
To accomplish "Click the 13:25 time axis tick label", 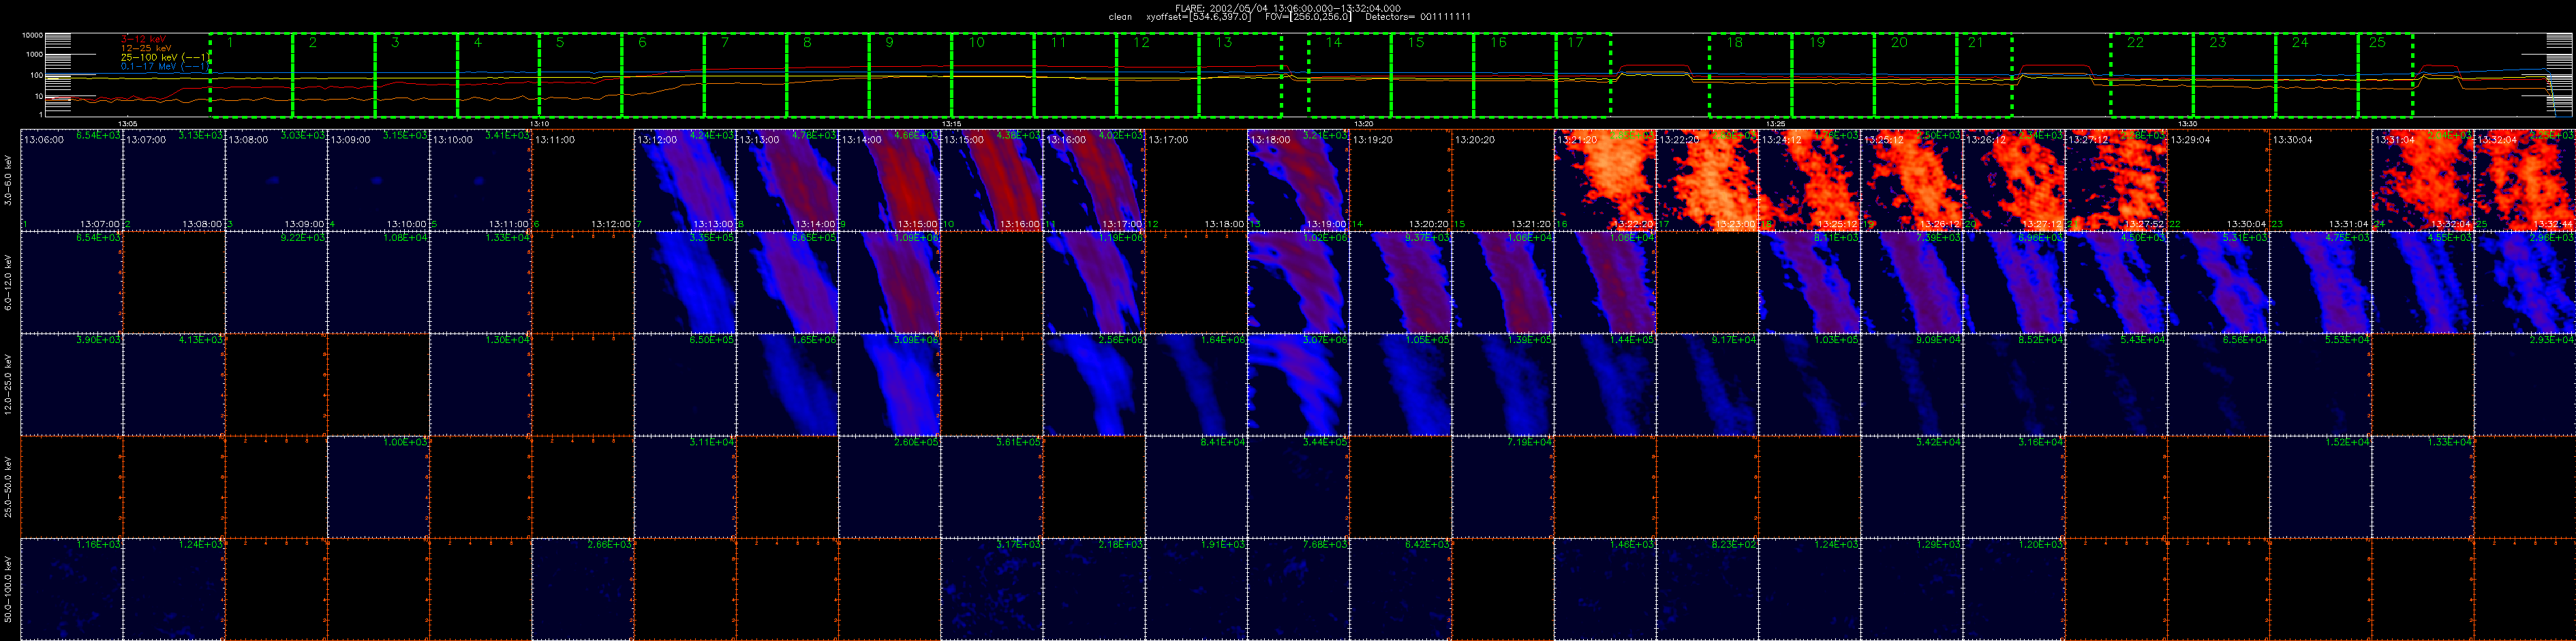I will [1775, 123].
